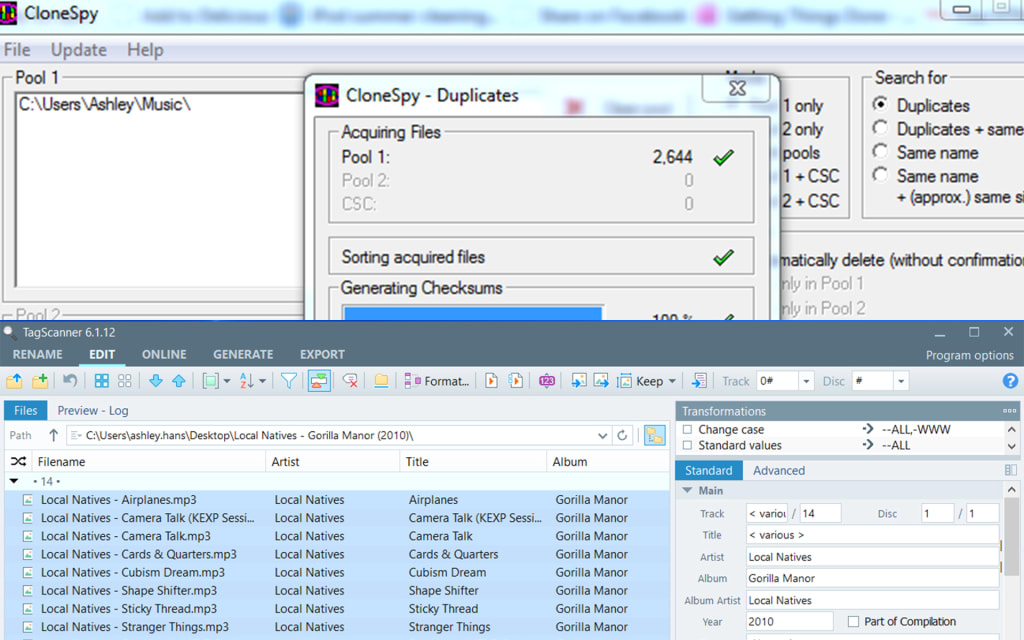Click the single page play icon

click(491, 381)
